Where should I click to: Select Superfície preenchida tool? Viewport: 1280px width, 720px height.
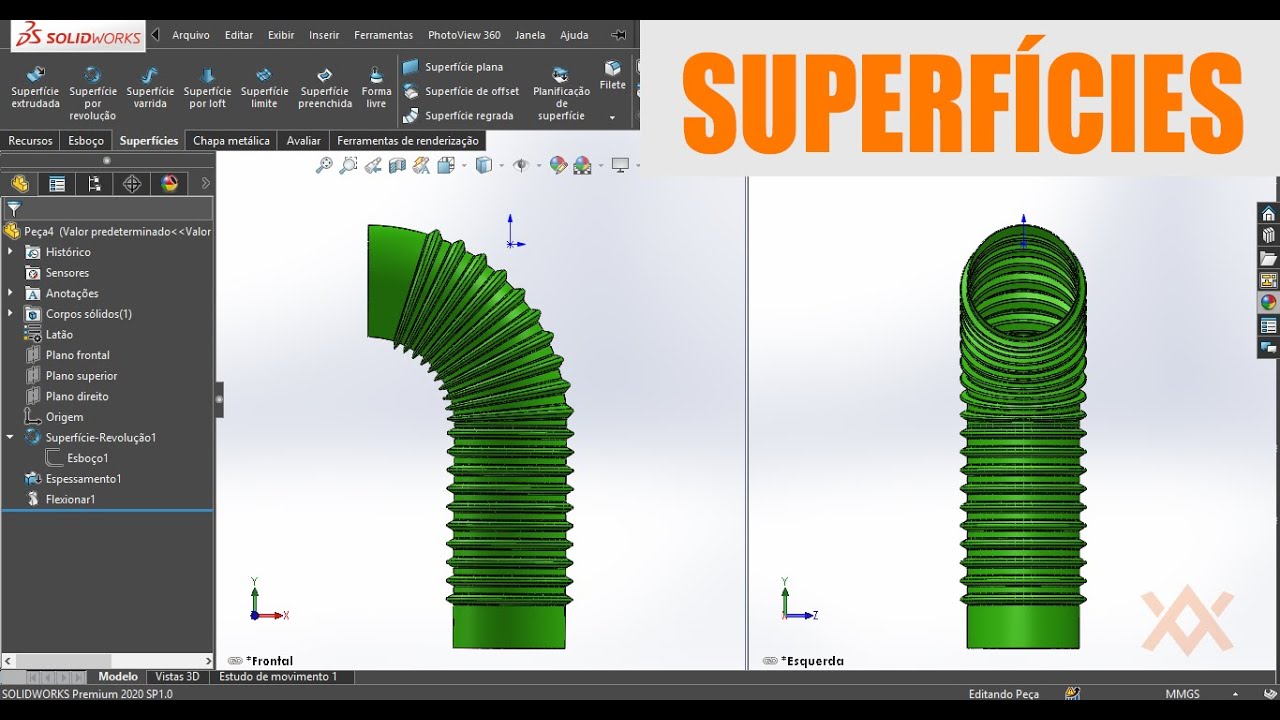coord(325,88)
